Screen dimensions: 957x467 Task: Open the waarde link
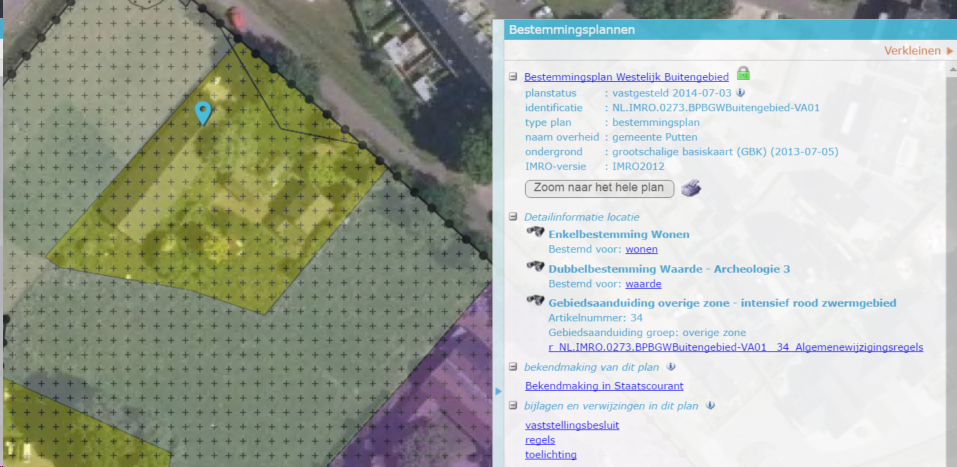click(x=643, y=284)
